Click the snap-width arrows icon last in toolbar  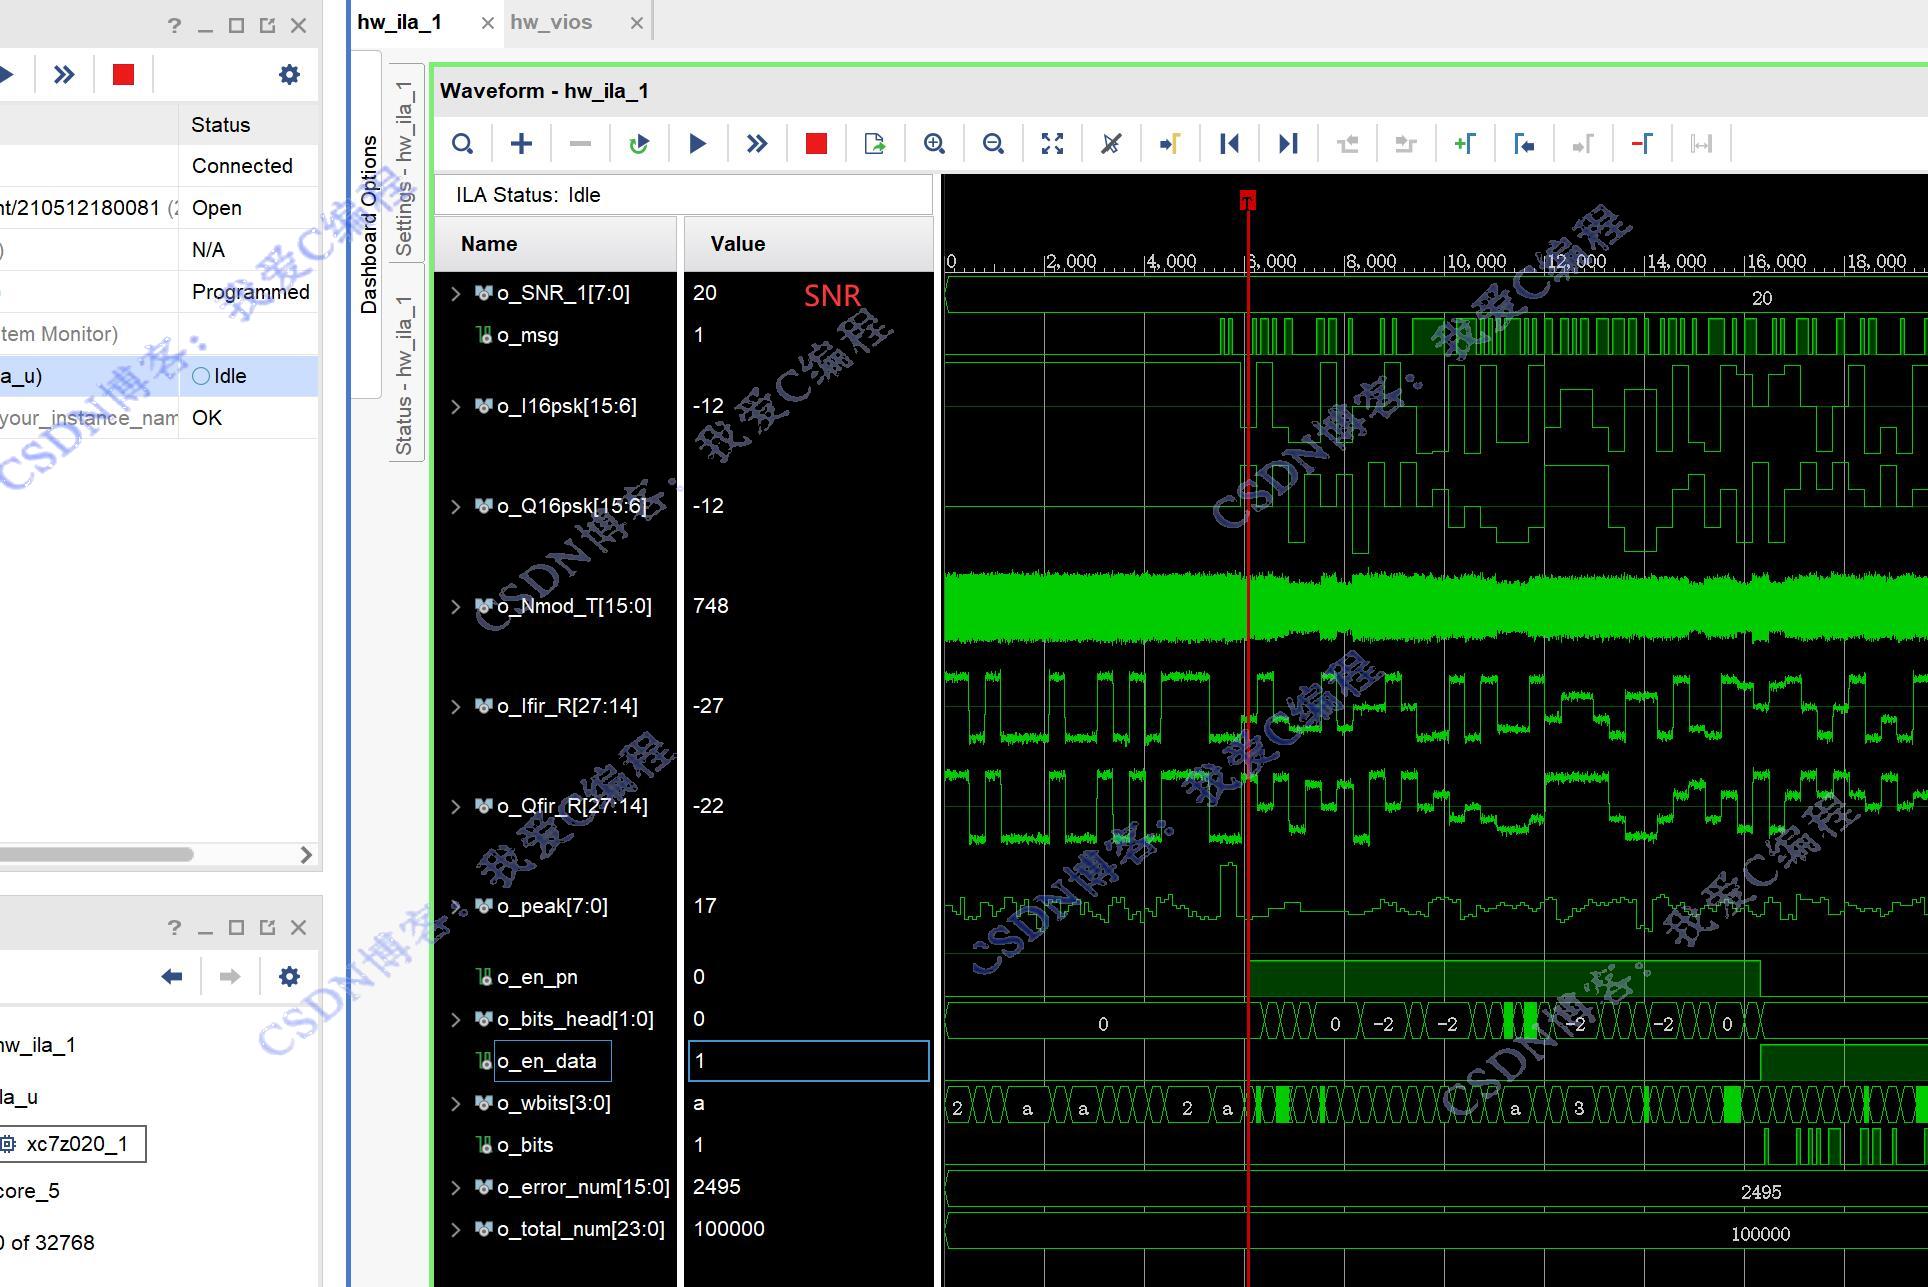(x=1701, y=144)
